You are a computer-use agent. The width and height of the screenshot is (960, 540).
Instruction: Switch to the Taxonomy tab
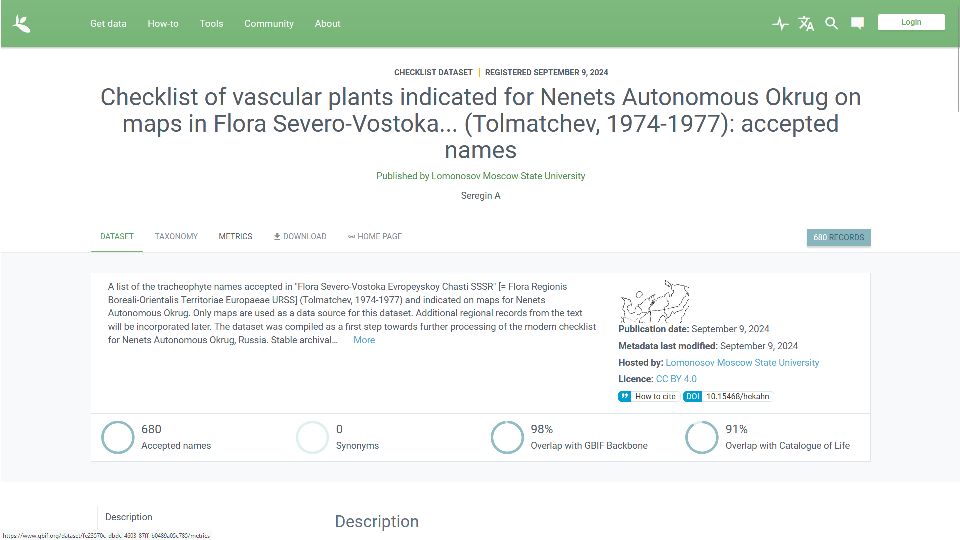176,237
